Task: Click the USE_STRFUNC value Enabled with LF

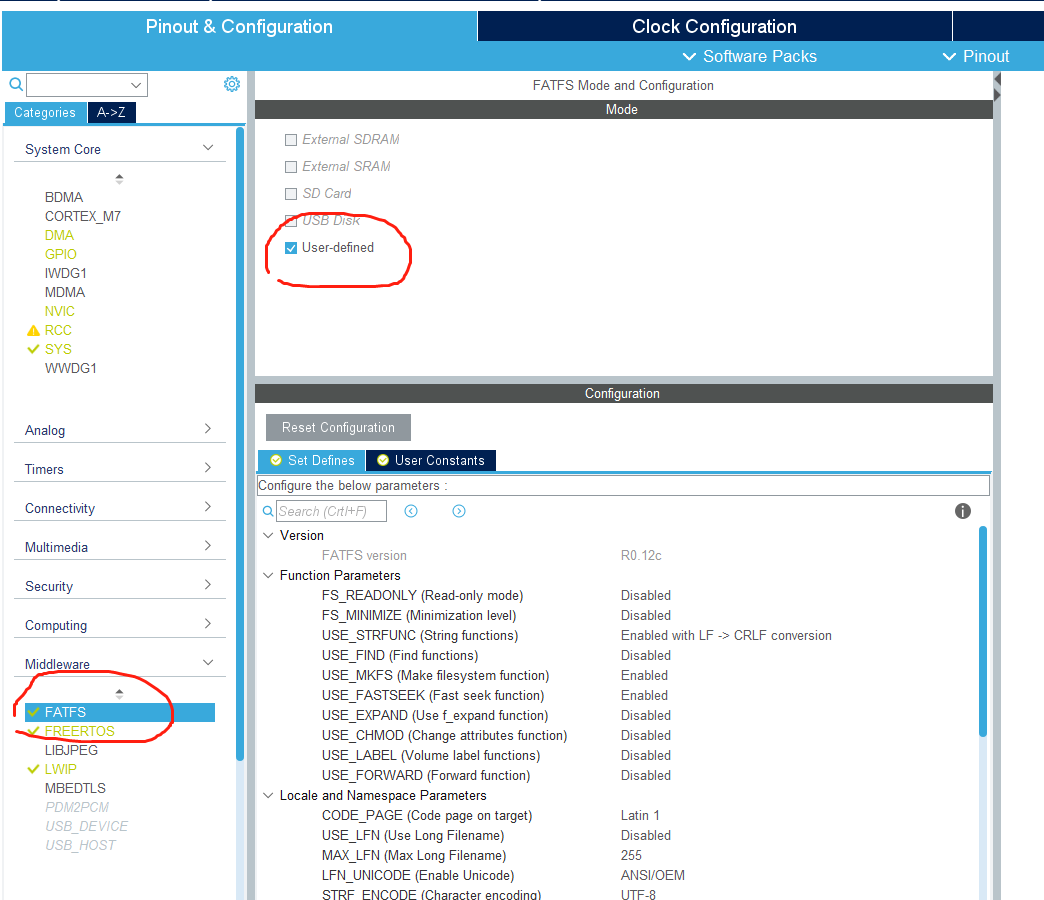Action: (x=726, y=636)
